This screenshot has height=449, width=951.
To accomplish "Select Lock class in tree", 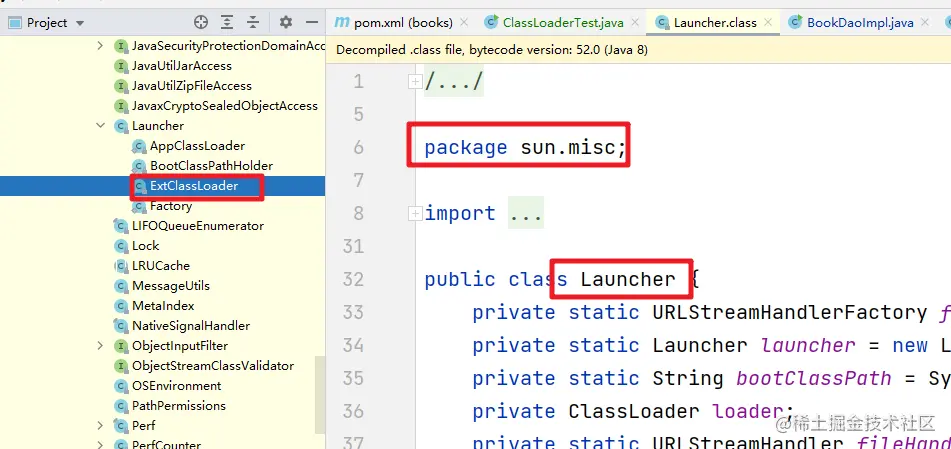I will point(146,246).
